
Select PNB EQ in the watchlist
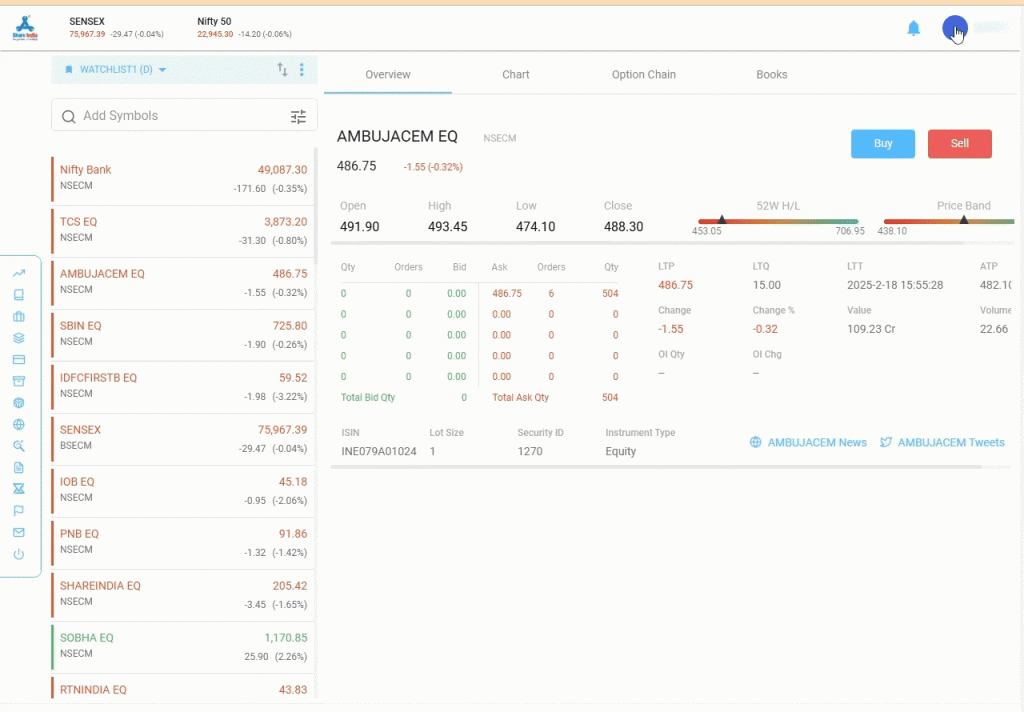pyautogui.click(x=183, y=542)
